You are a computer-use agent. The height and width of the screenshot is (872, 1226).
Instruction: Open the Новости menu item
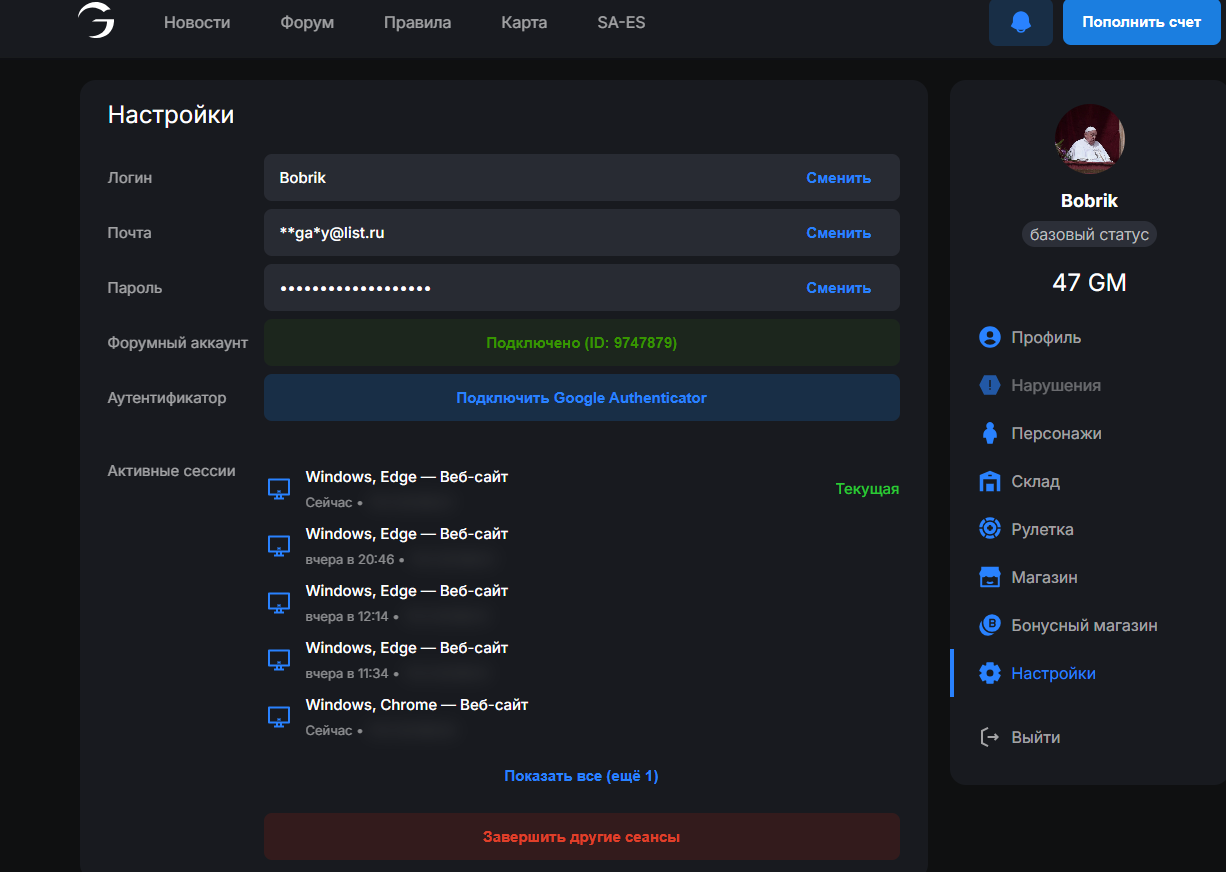click(x=197, y=22)
